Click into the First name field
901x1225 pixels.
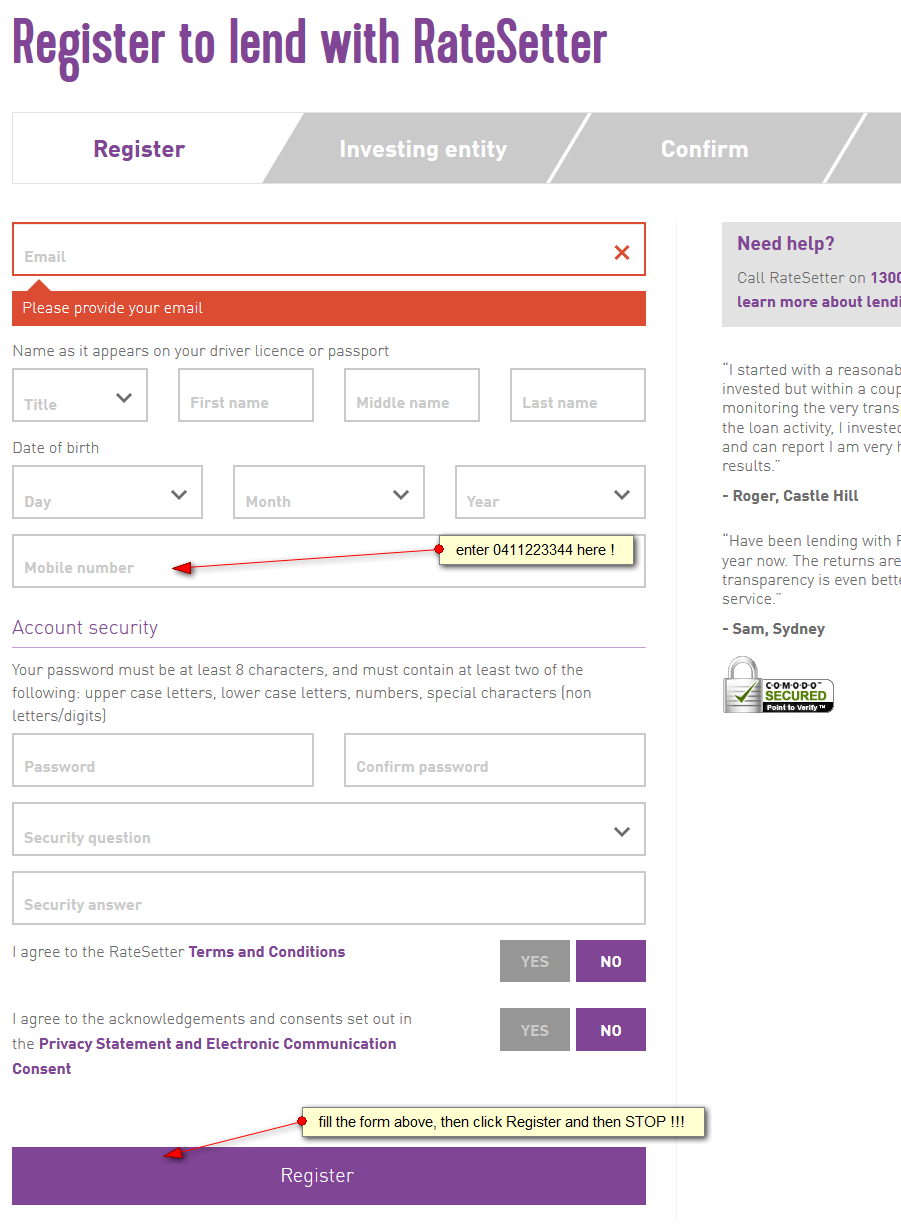pyautogui.click(x=246, y=395)
